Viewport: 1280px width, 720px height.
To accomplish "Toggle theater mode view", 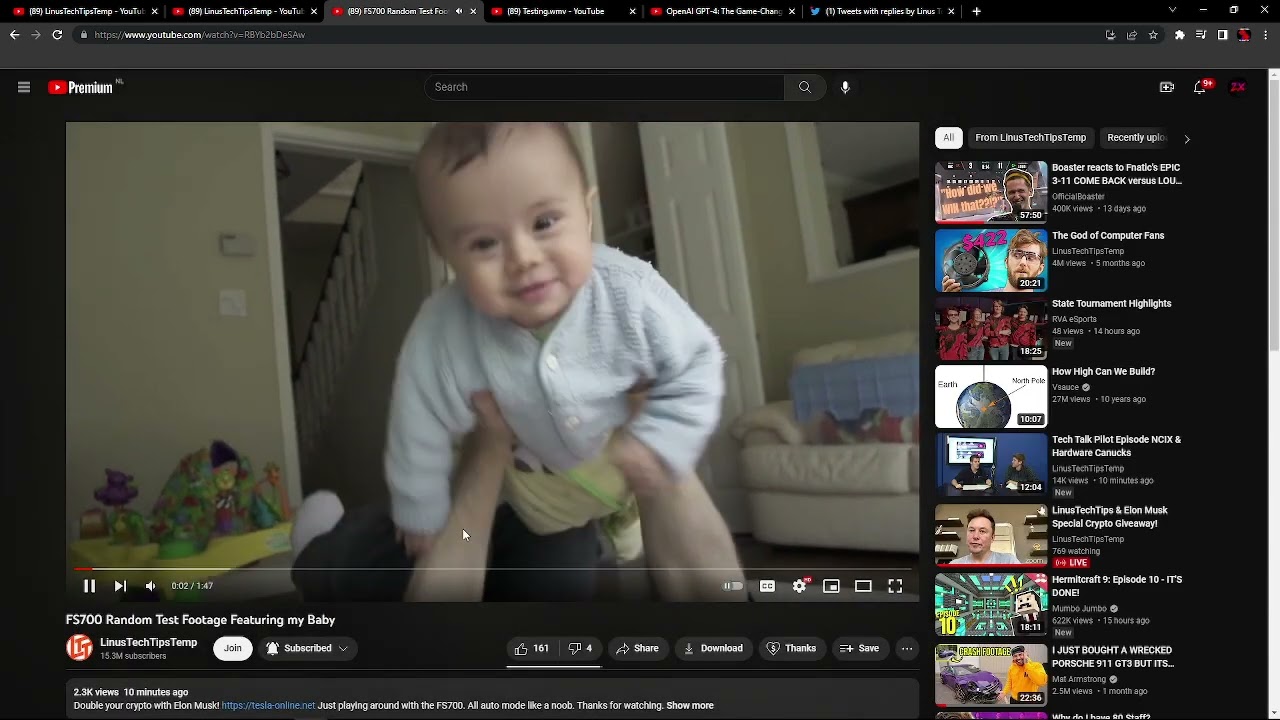I will 863,586.
